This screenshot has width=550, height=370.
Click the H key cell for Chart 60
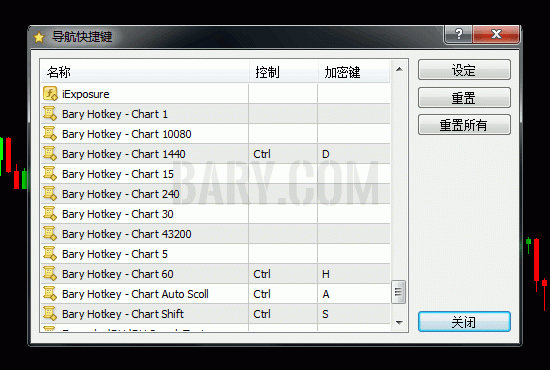354,274
